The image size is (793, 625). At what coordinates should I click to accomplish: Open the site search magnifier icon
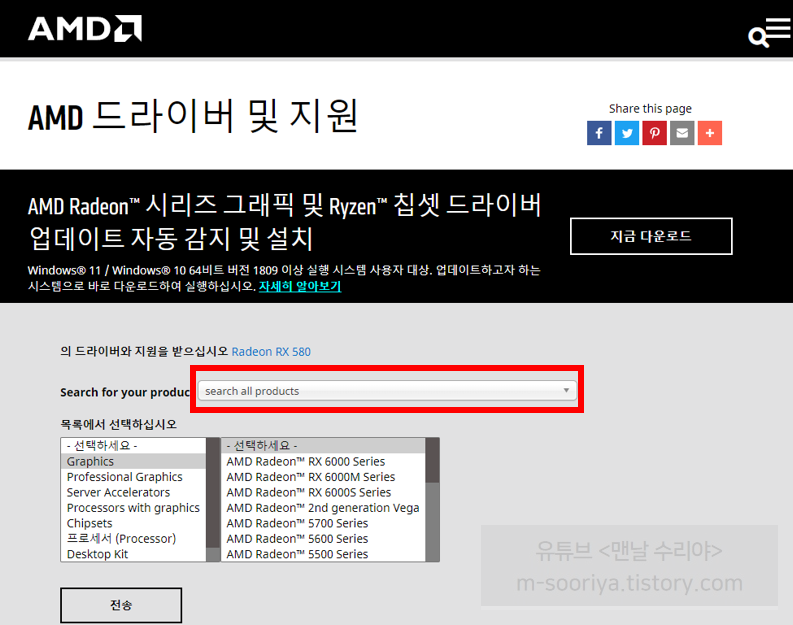[x=758, y=37]
